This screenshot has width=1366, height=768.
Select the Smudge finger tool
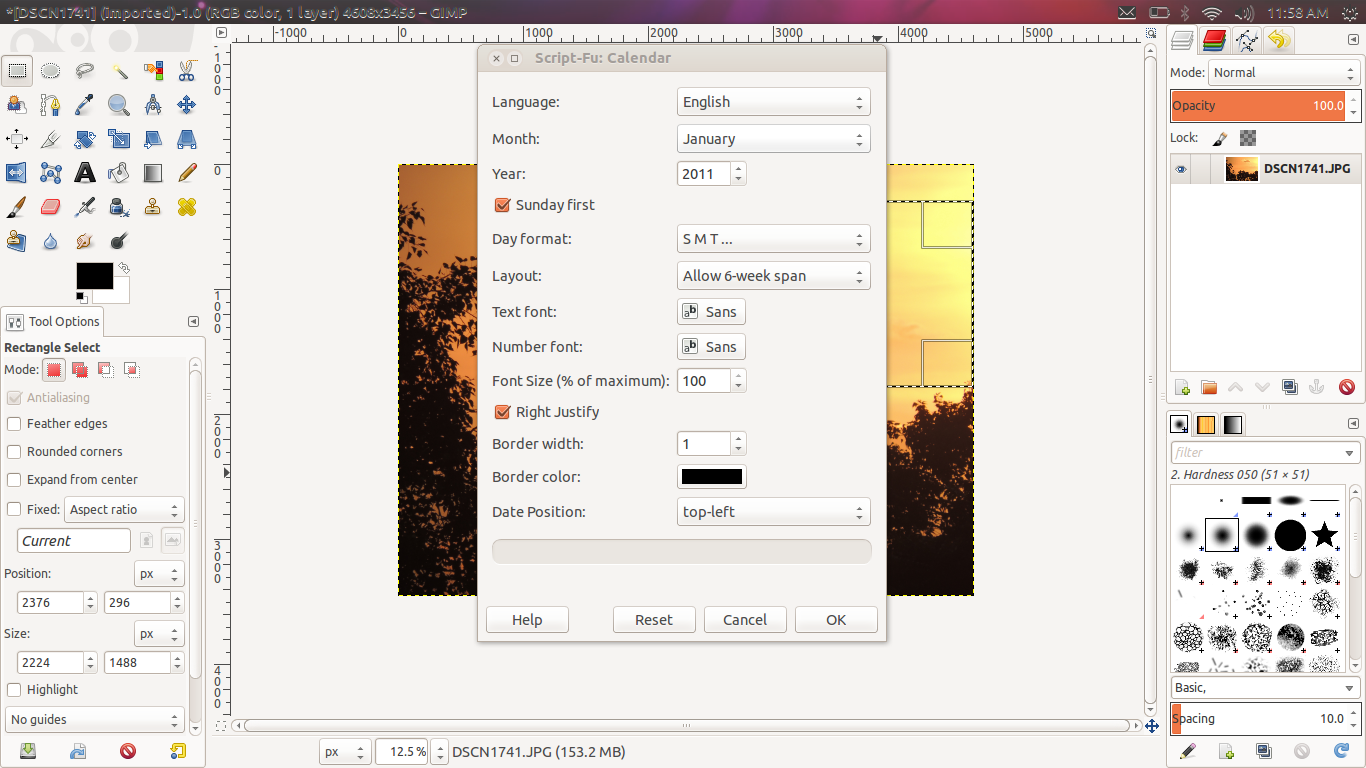(85, 241)
